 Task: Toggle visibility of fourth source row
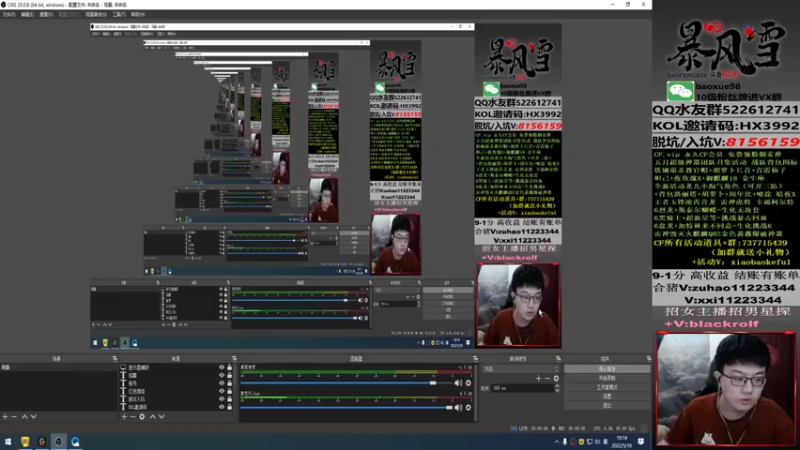tap(221, 391)
